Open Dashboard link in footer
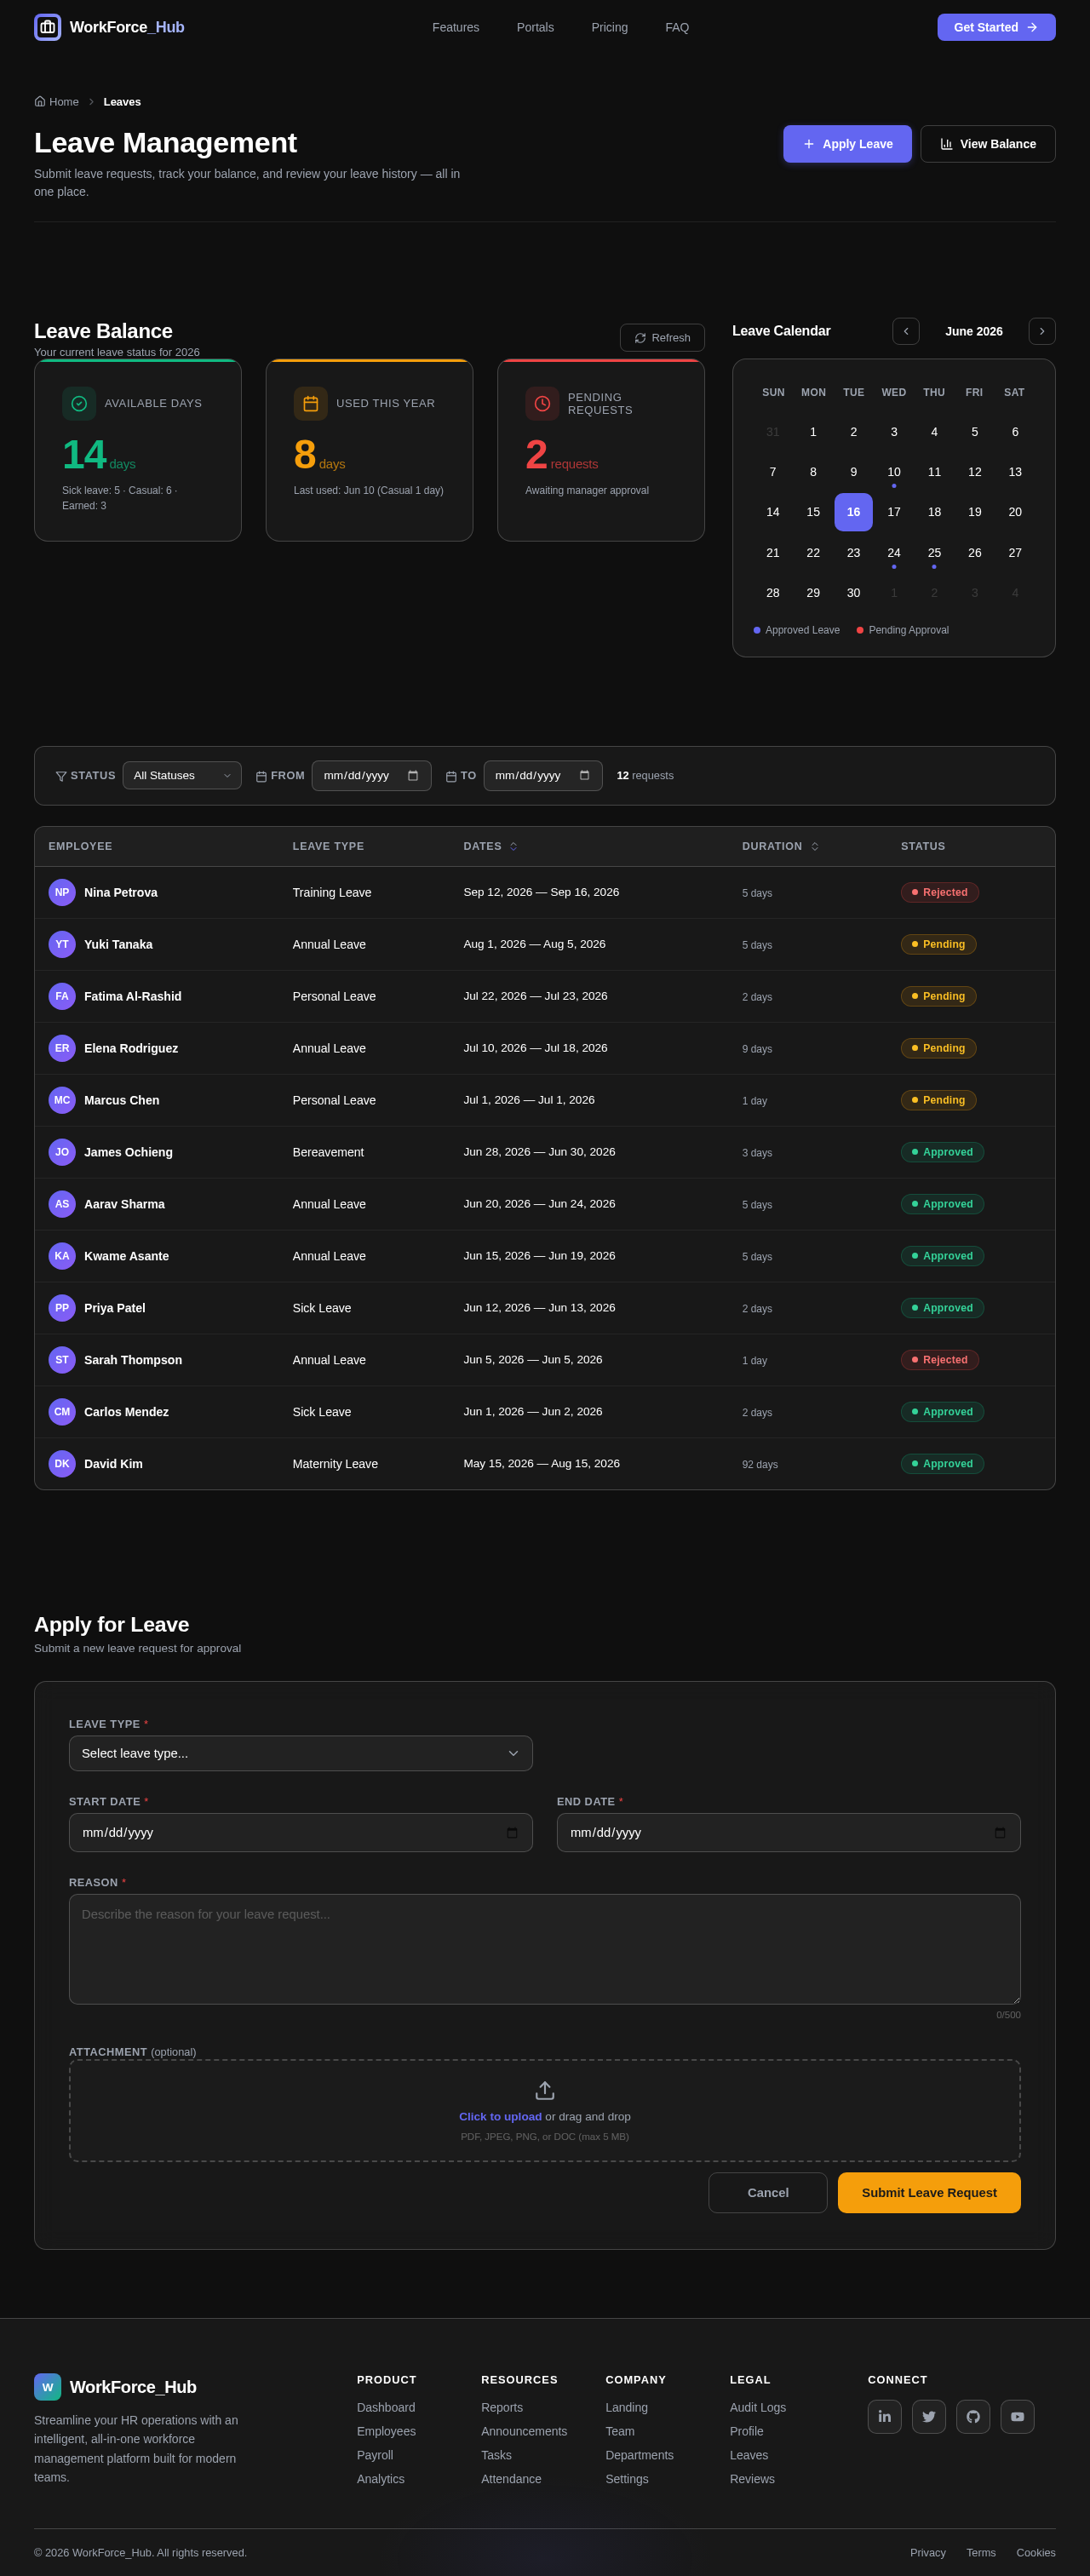 tap(386, 2407)
